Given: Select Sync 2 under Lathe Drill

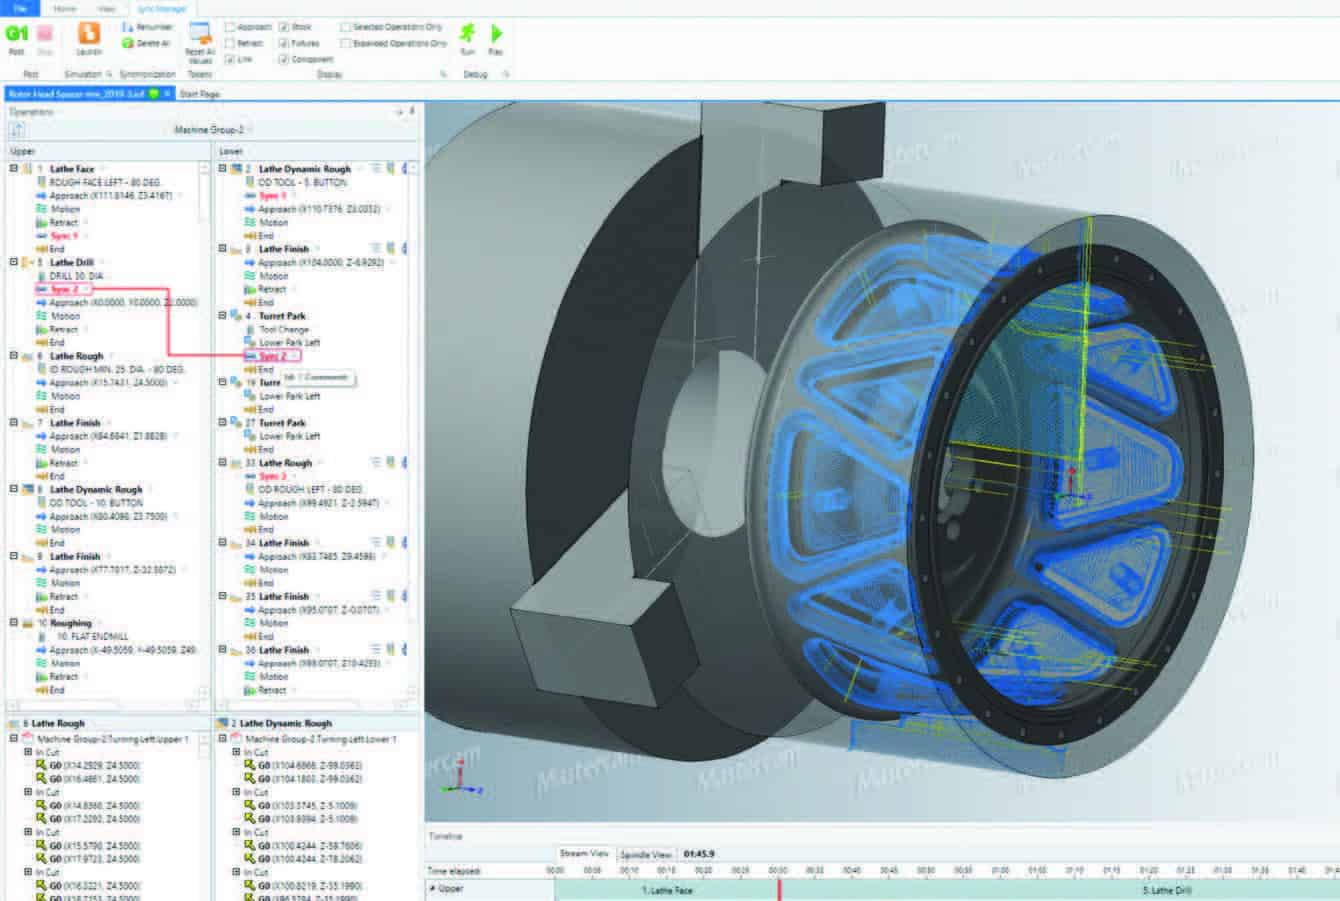Looking at the screenshot, I should coord(65,289).
